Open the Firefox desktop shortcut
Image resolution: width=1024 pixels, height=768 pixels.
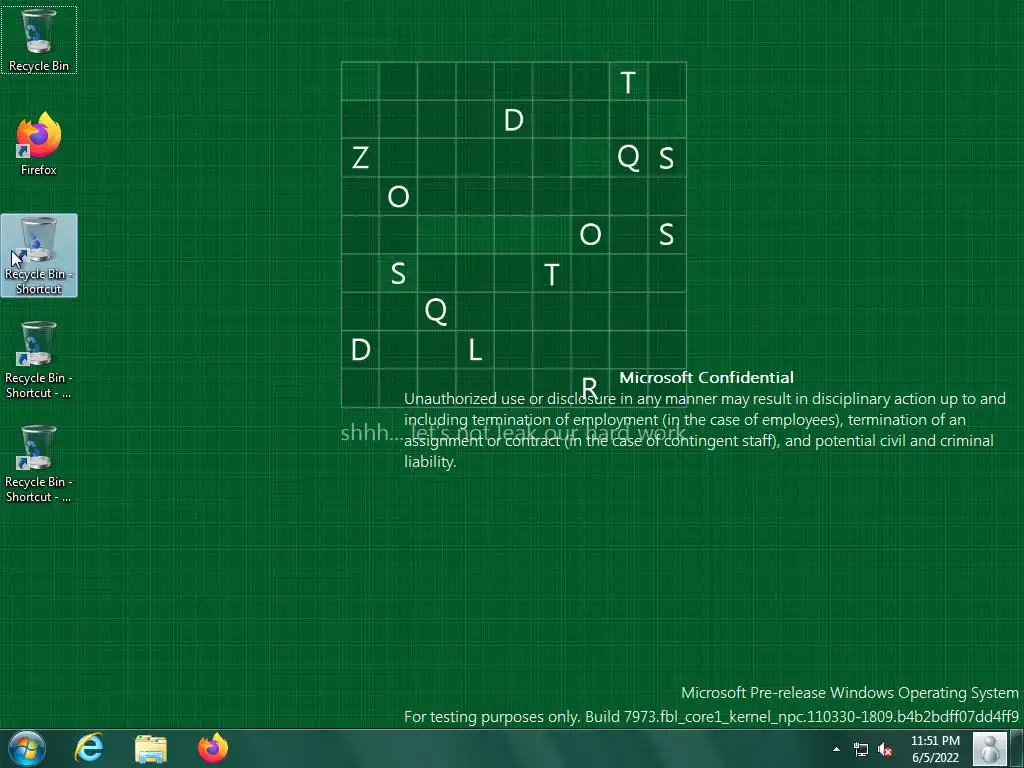coord(39,144)
